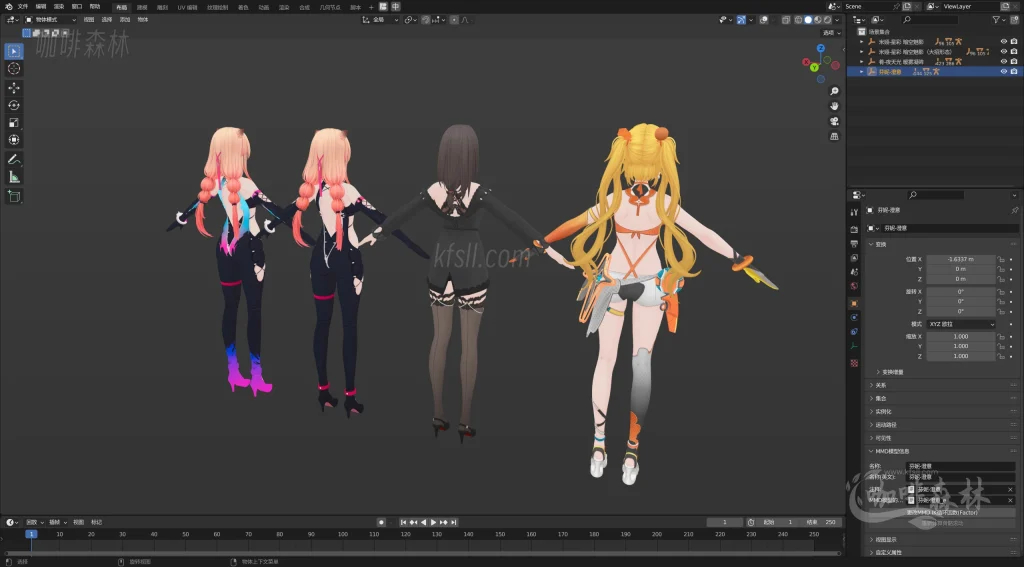The width and height of the screenshot is (1024, 567).
Task: Expand the third object in outliner
Action: point(861,61)
